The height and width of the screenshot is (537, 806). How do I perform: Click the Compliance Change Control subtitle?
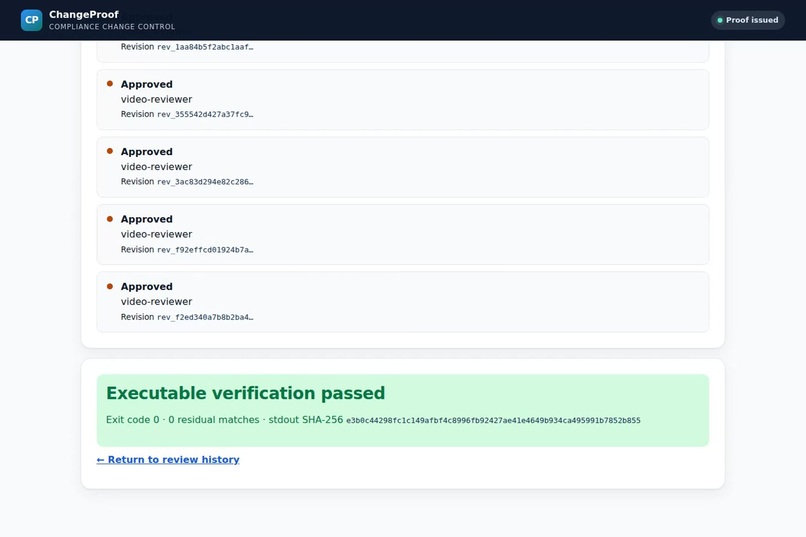tap(112, 27)
